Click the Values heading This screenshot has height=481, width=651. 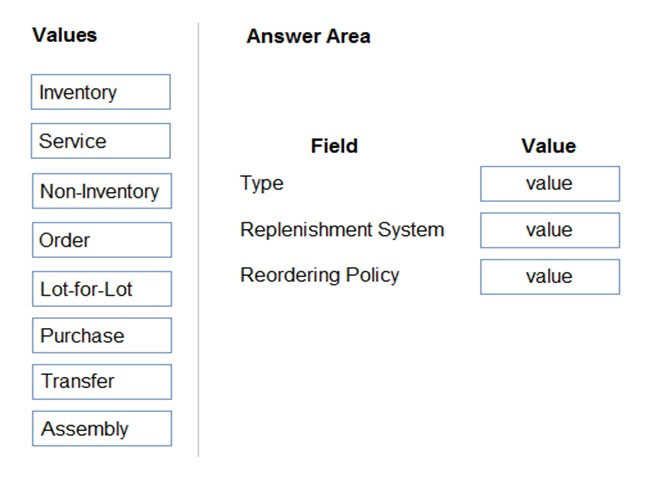point(65,35)
